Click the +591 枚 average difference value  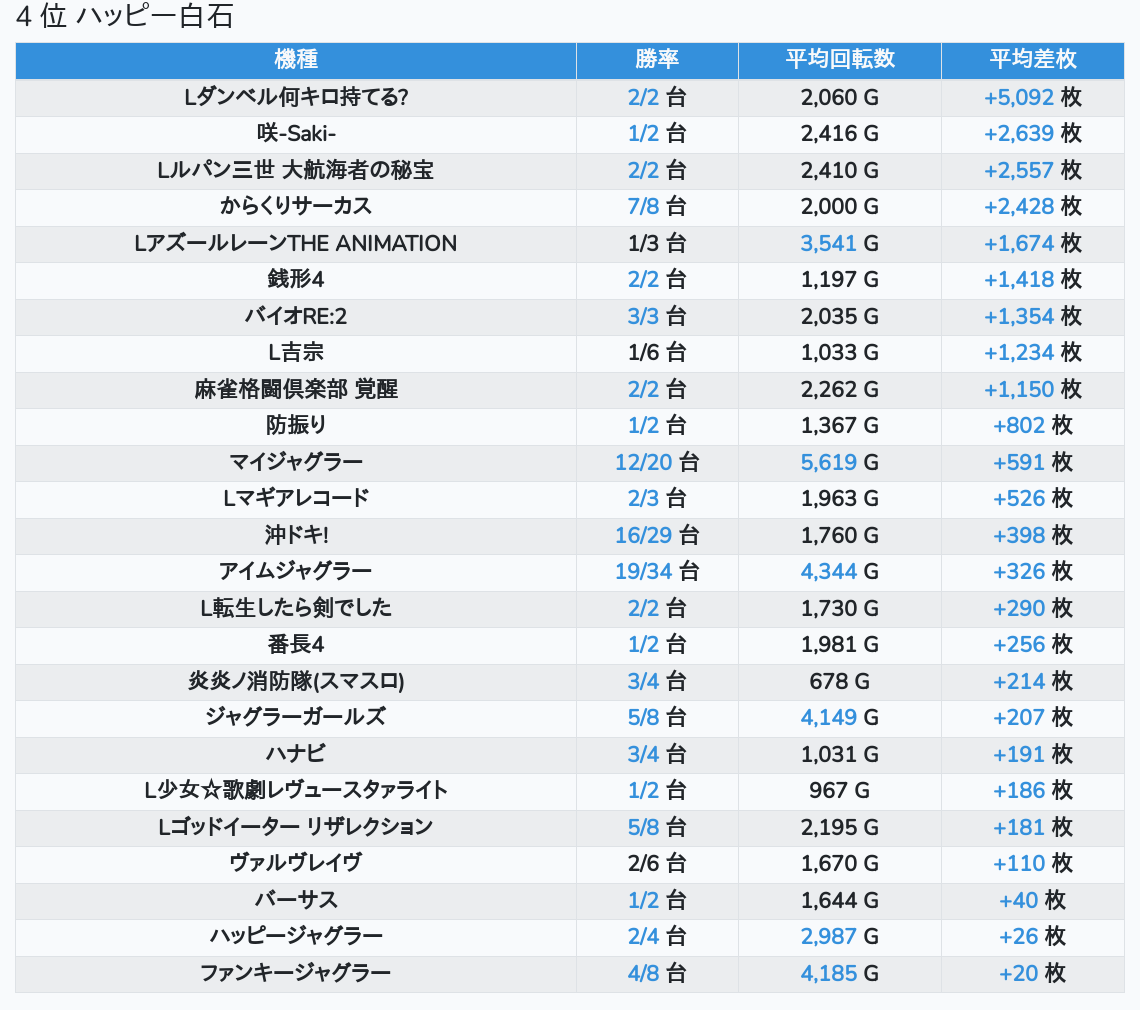[x=1032, y=462]
